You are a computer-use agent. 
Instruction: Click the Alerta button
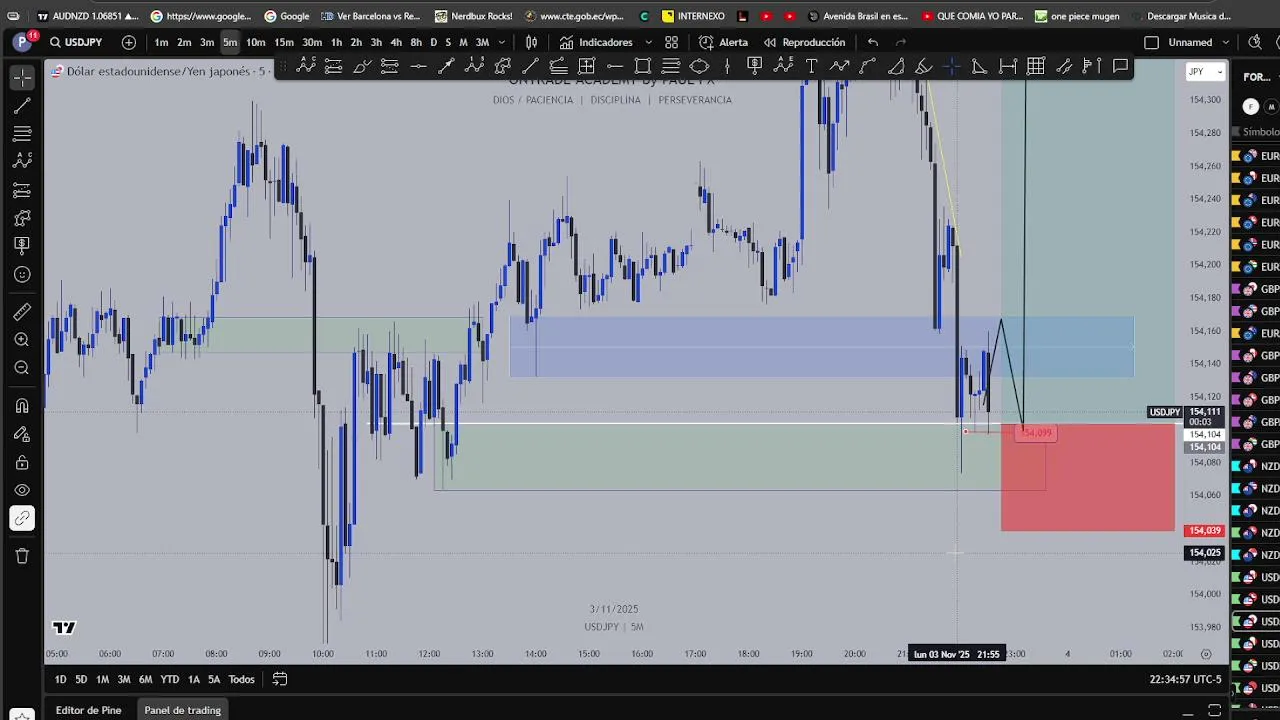tap(723, 42)
